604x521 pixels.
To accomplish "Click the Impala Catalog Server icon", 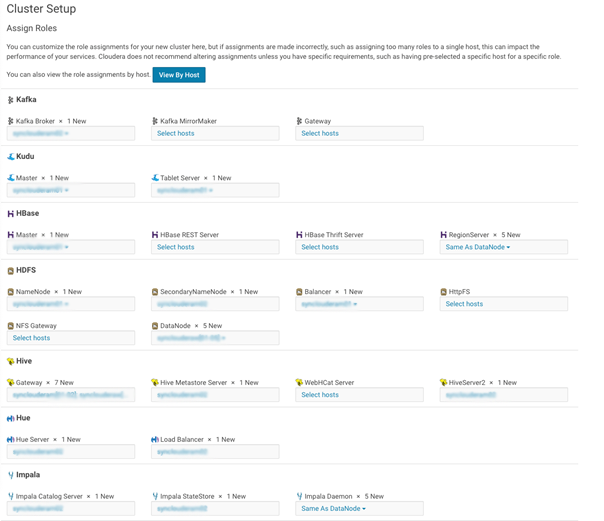I will 11,496.
